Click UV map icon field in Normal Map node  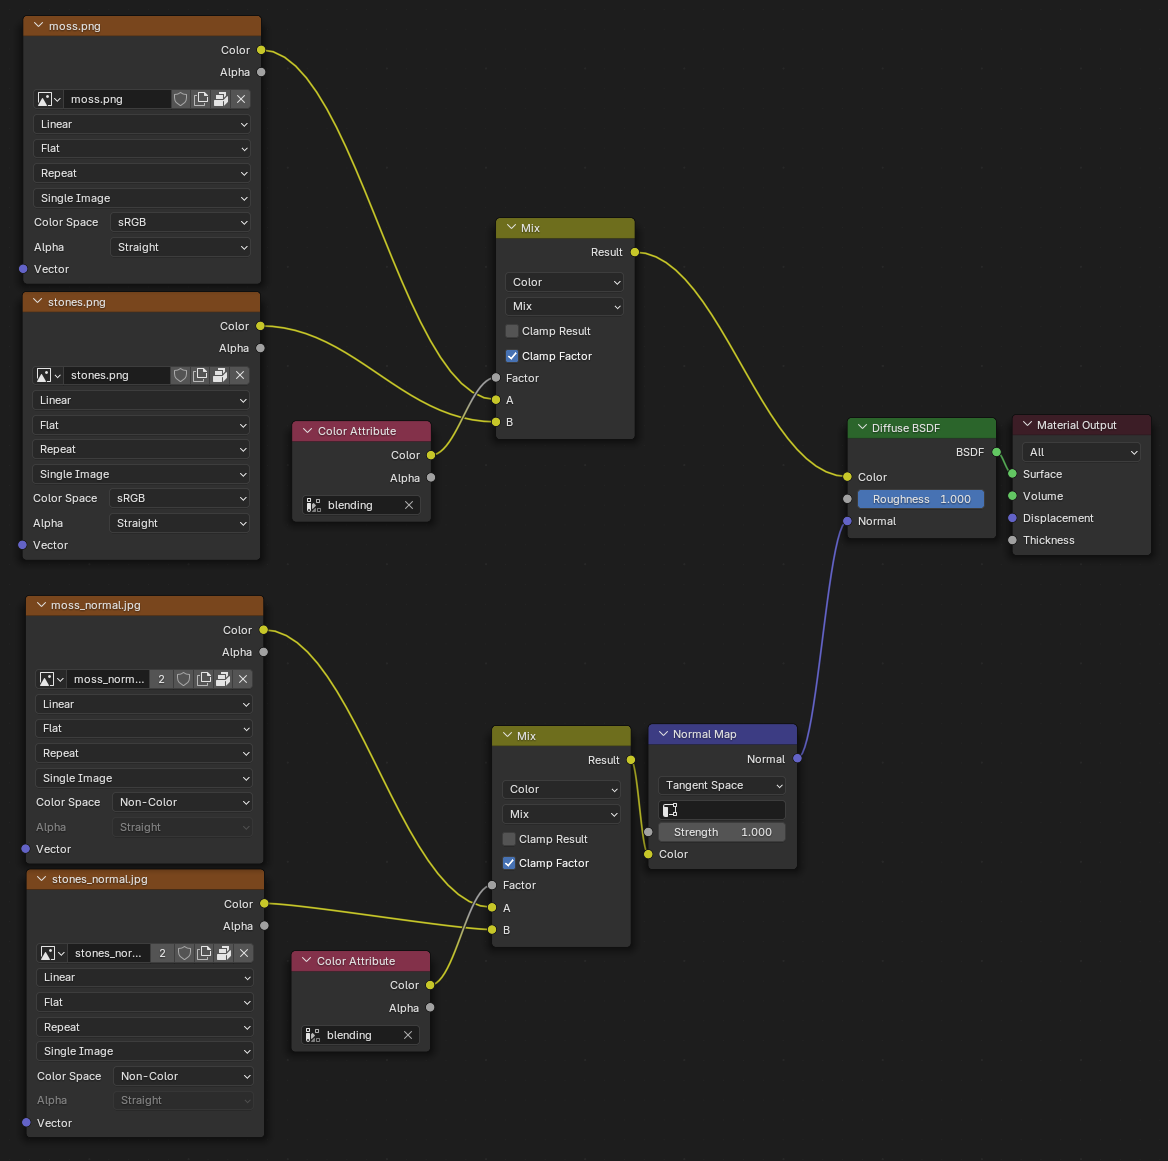(x=722, y=809)
